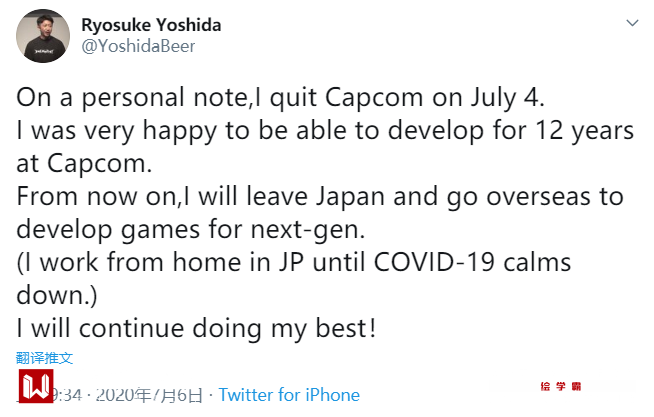The height and width of the screenshot is (417, 654).
Task: Open the tweet options chevron menu
Action: tap(631, 22)
